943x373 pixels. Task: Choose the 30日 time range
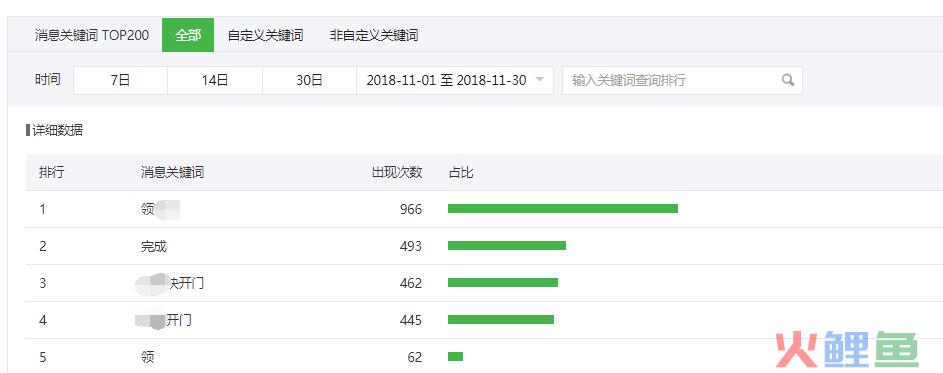pos(309,81)
